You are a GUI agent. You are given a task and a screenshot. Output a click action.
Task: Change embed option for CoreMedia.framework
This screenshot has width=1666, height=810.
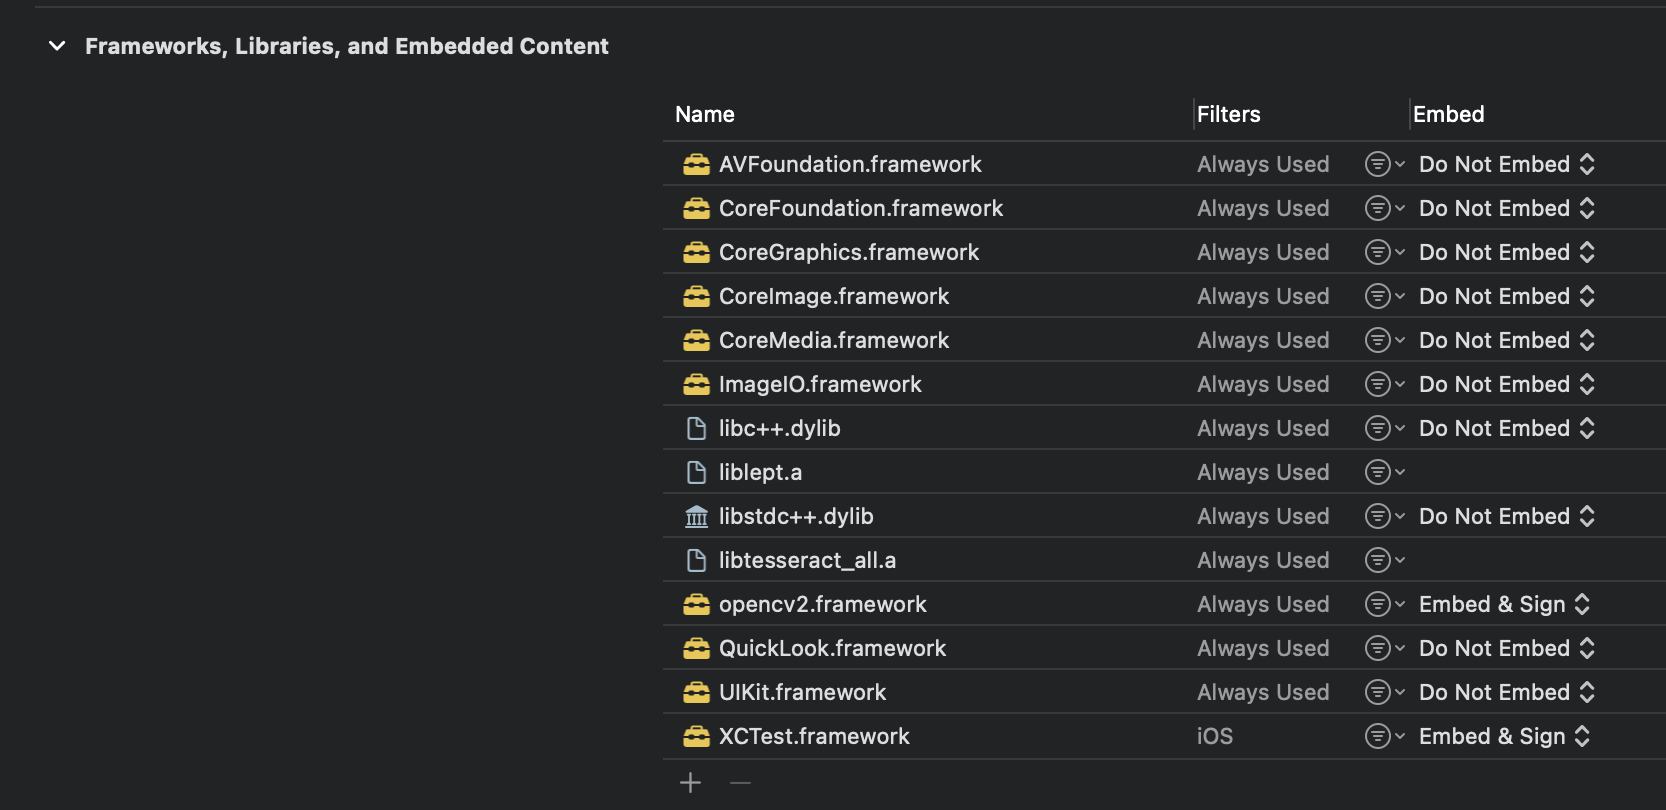click(1507, 340)
